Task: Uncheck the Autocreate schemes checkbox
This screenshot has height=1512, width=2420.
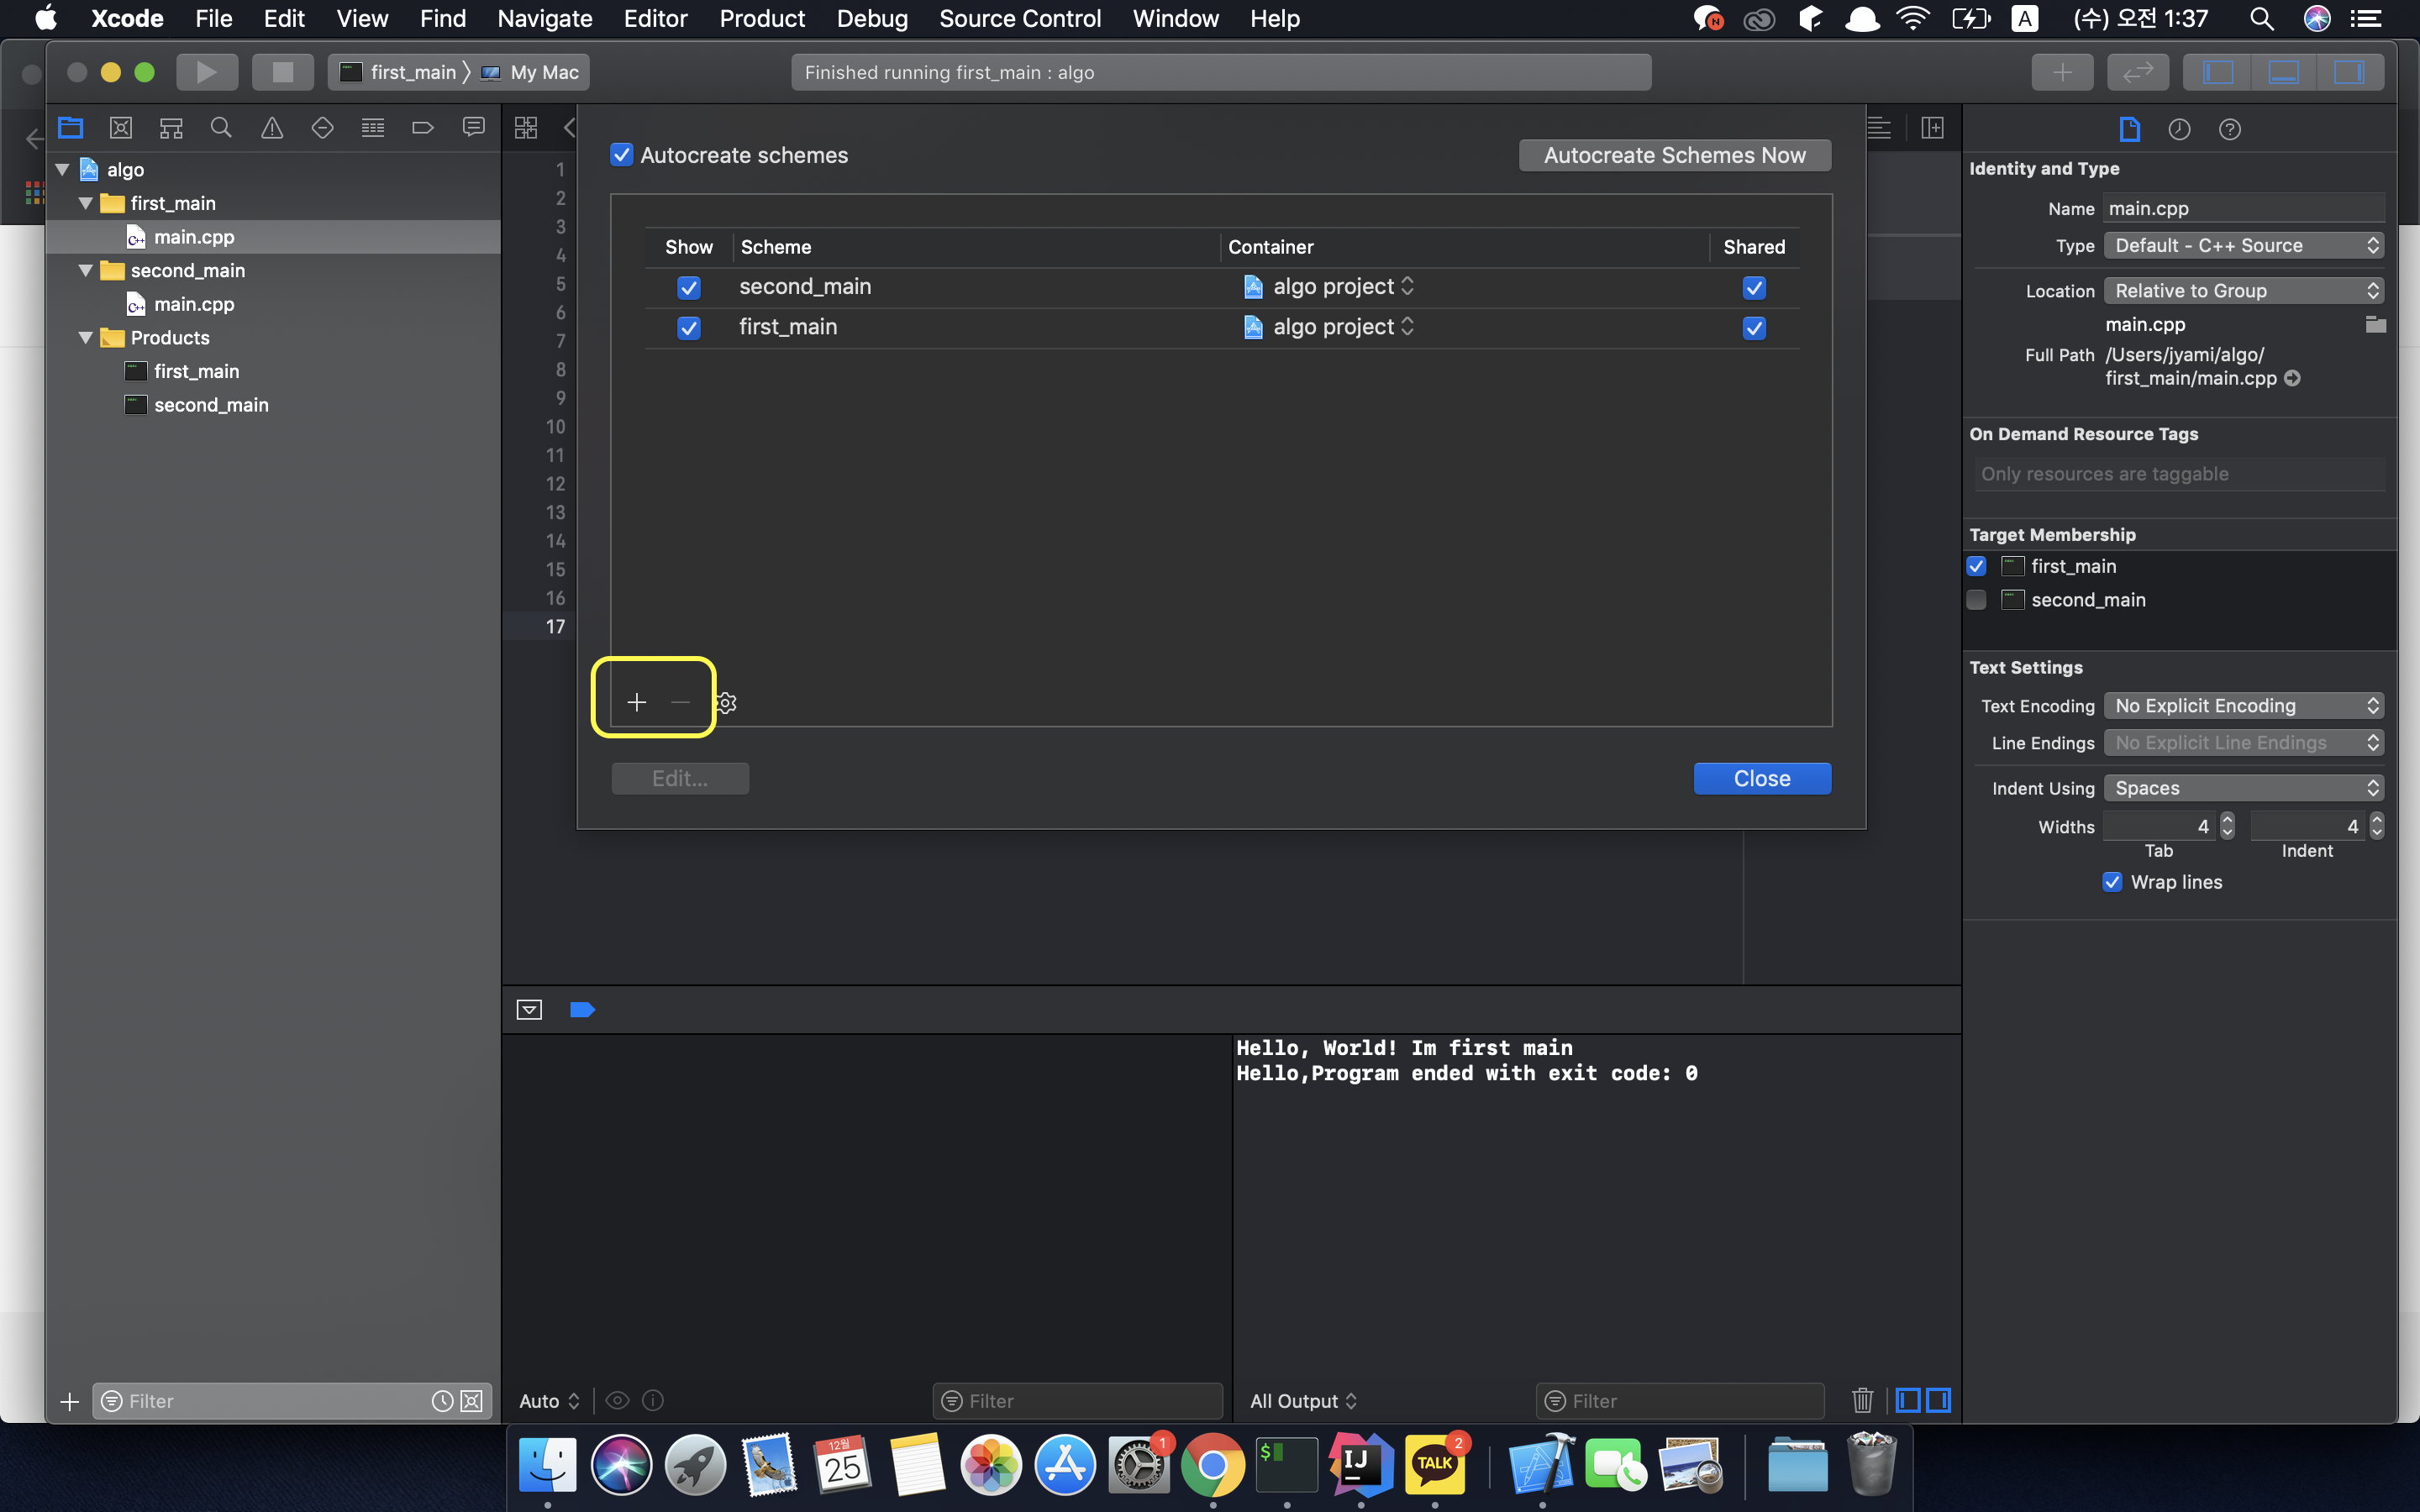Action: tap(622, 155)
